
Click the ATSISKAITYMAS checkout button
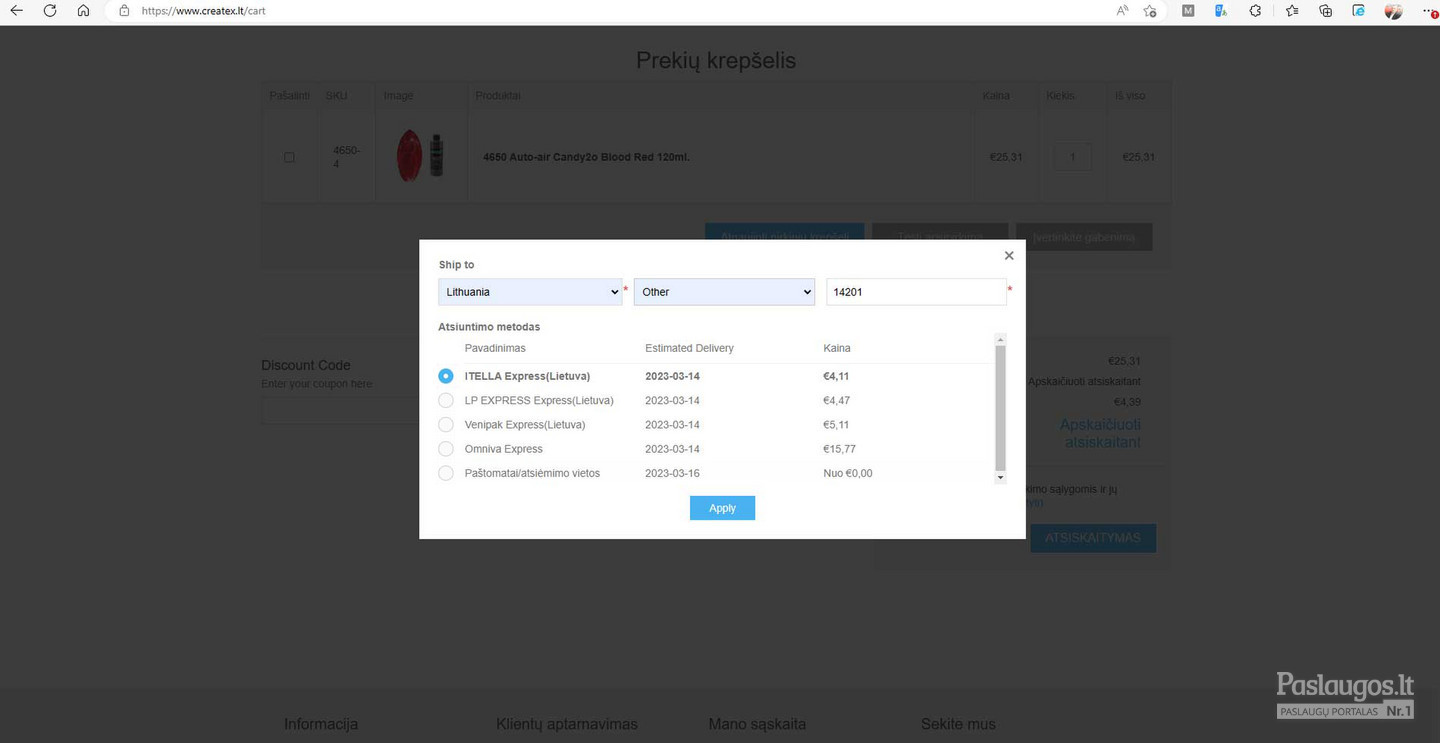pos(1093,538)
